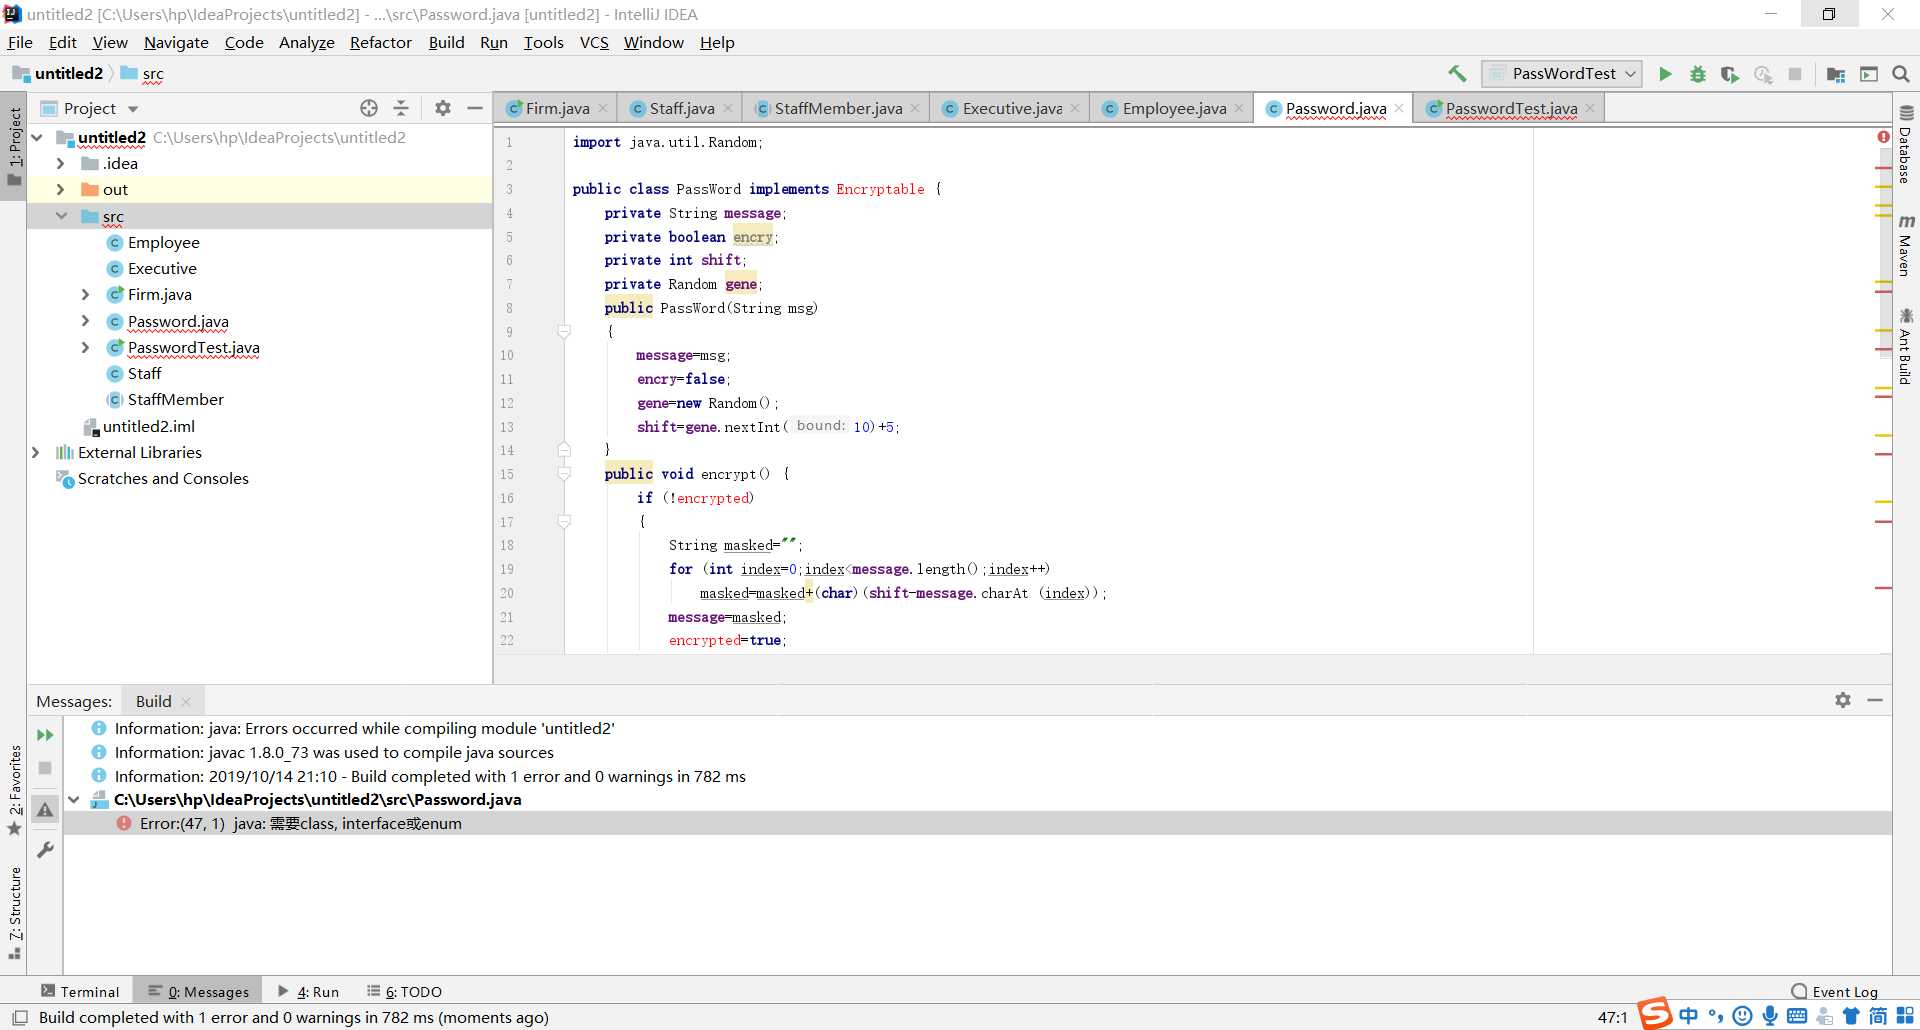This screenshot has width=1920, height=1030.
Task: Collapse the src folder
Action: pyautogui.click(x=60, y=216)
